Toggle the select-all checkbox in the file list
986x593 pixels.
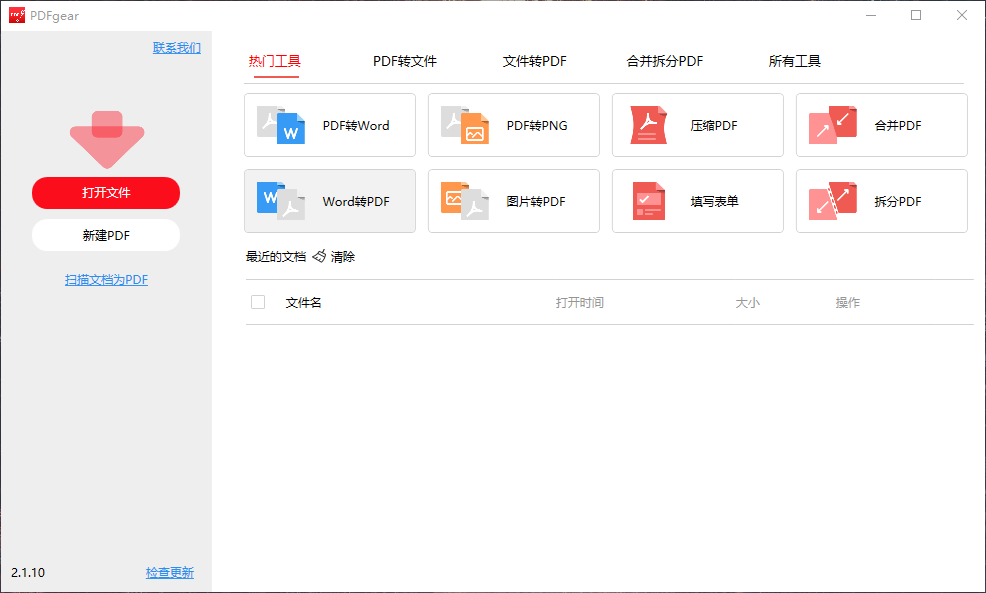tap(257, 302)
